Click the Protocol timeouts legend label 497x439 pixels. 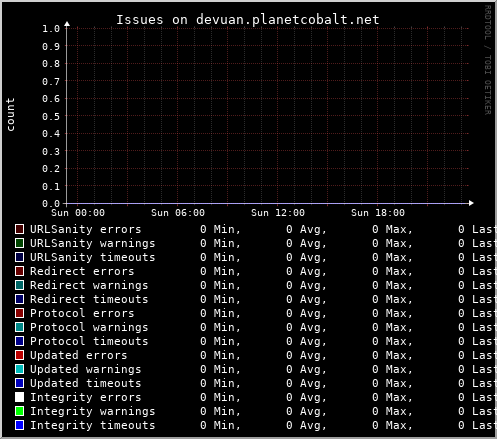tap(89, 341)
